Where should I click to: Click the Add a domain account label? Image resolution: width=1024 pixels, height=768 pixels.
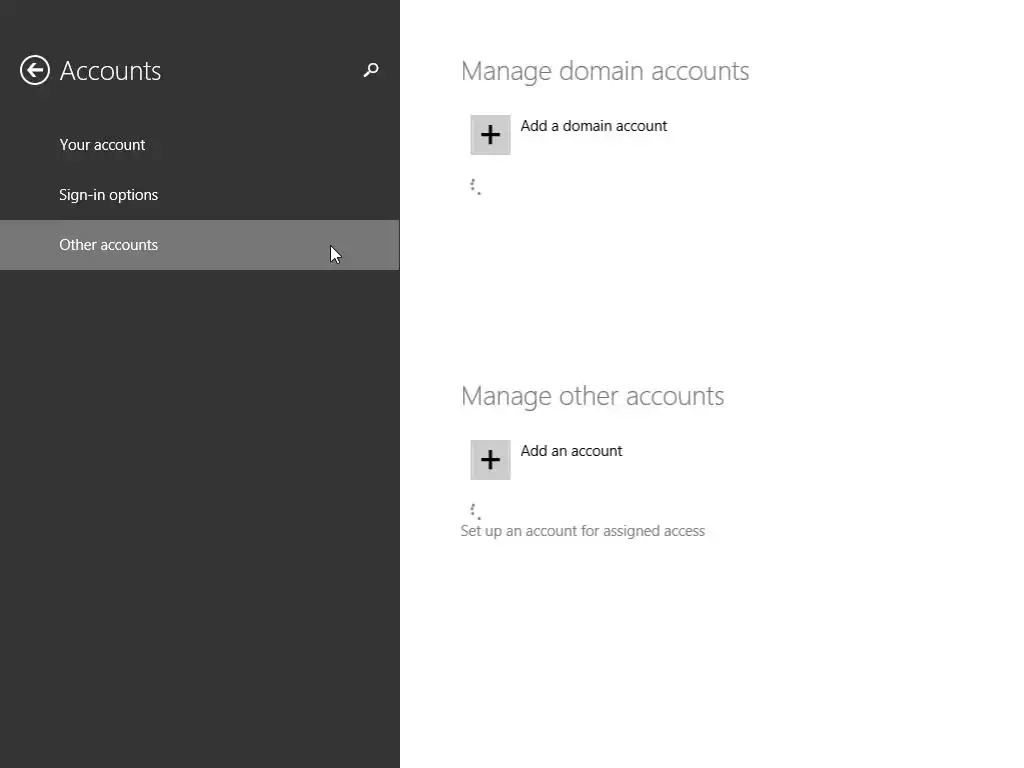pyautogui.click(x=594, y=126)
